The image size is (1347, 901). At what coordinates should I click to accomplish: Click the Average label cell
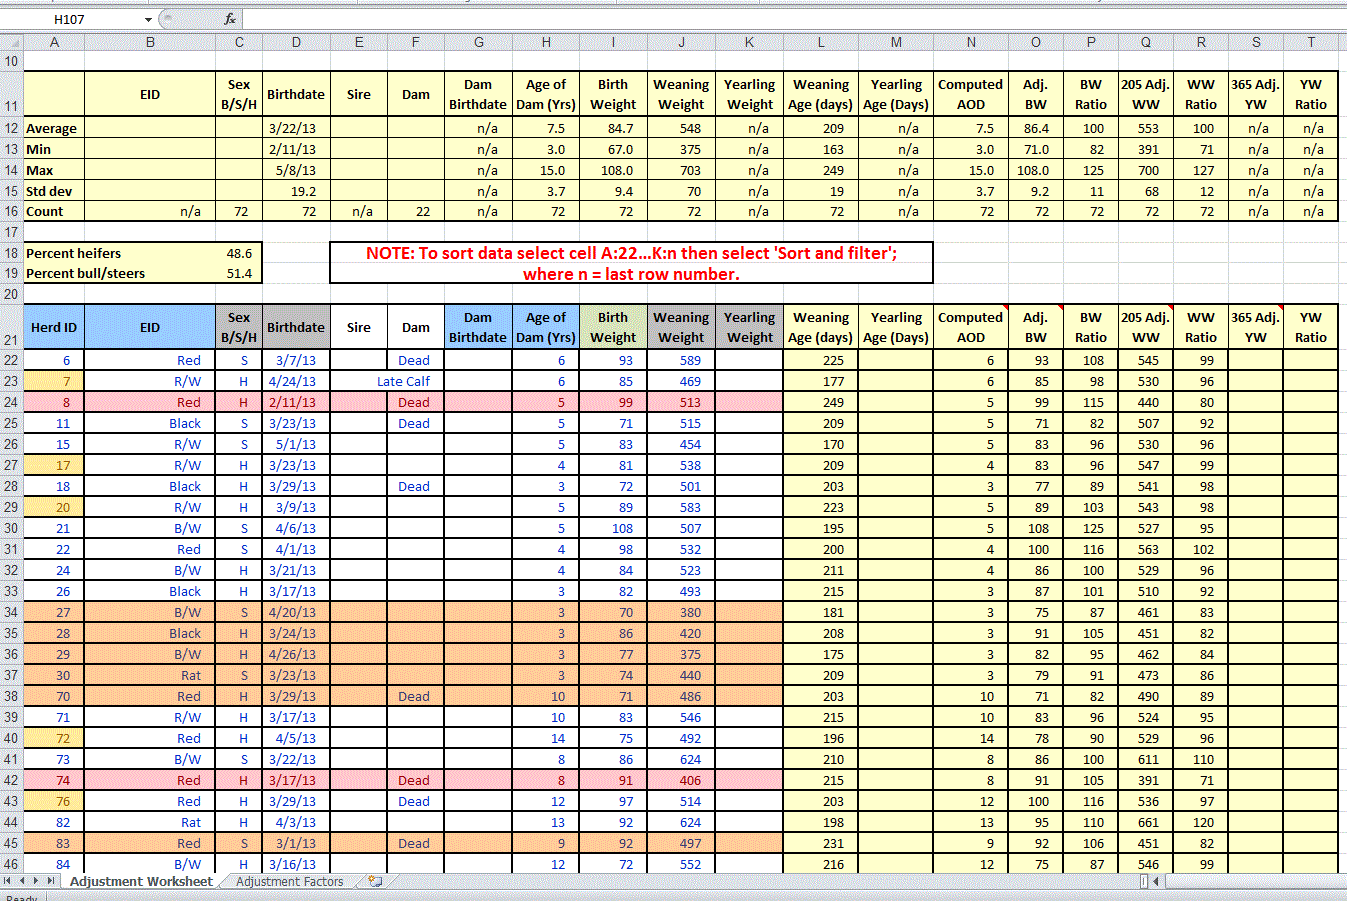pyautogui.click(x=54, y=128)
